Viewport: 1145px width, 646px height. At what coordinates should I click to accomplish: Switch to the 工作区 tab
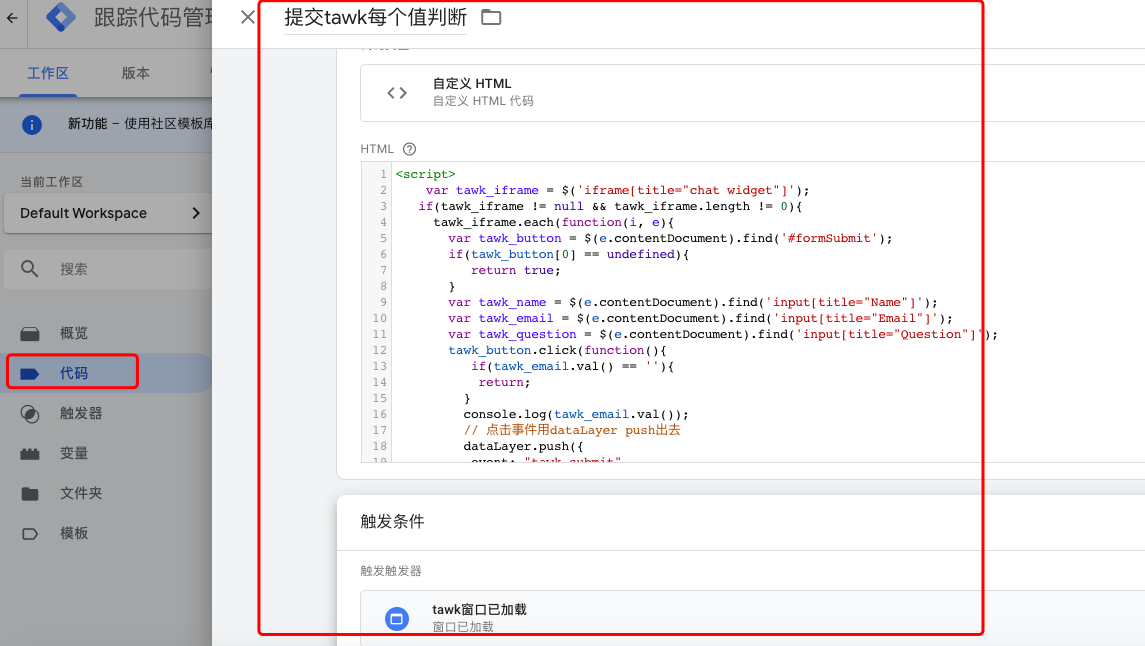pos(48,73)
